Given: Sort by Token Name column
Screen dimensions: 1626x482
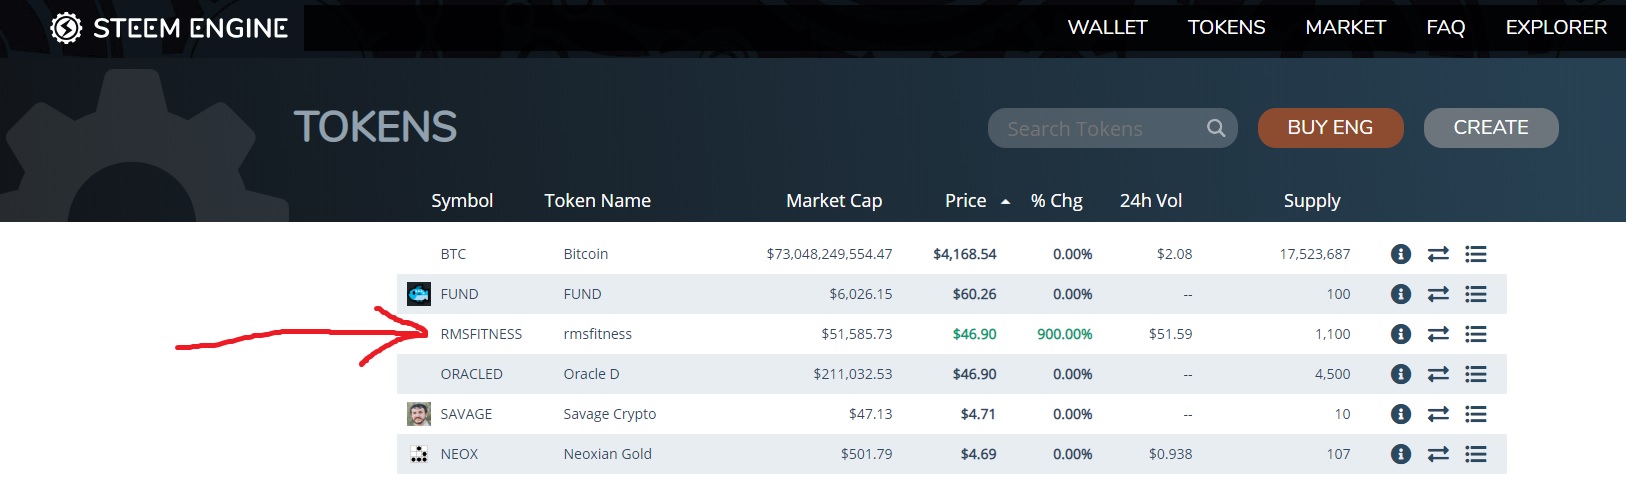Looking at the screenshot, I should click(597, 201).
